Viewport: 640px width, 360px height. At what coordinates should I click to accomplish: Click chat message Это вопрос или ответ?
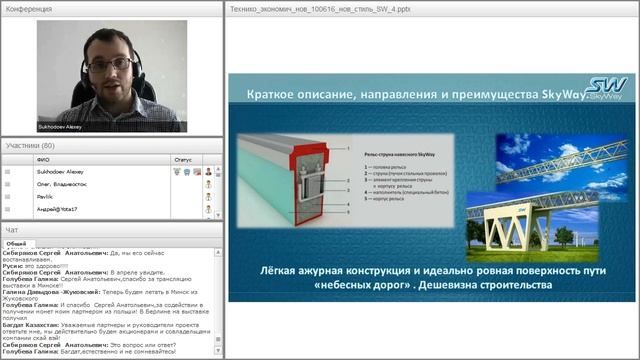89,345
